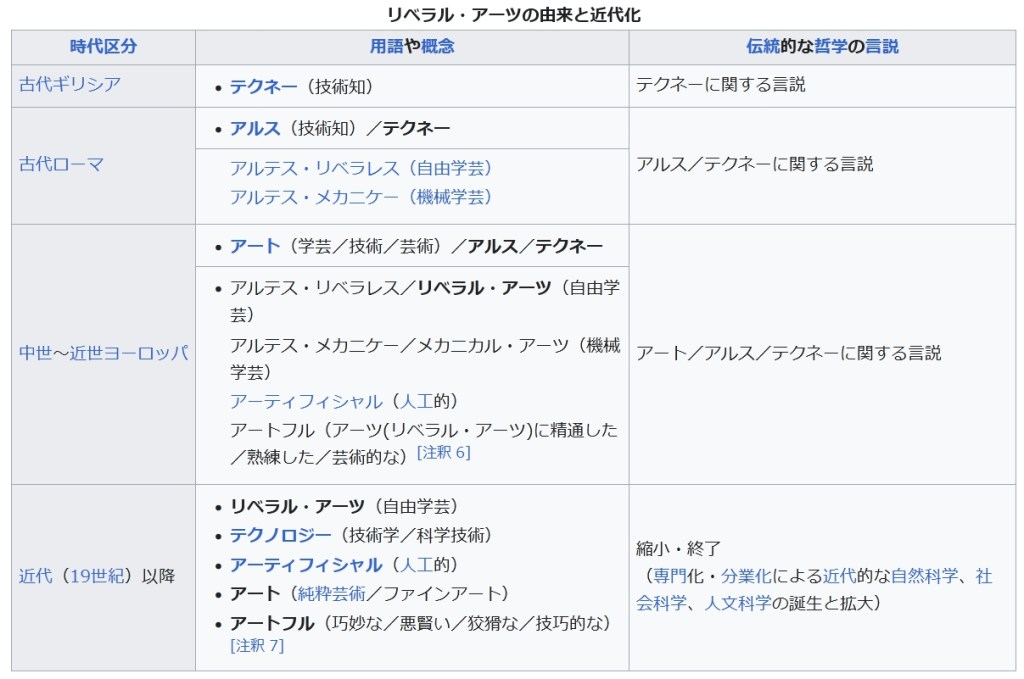The height and width of the screenshot is (679, 1024).
Task: Follow the 哲学 link in the column header
Action: (x=830, y=47)
